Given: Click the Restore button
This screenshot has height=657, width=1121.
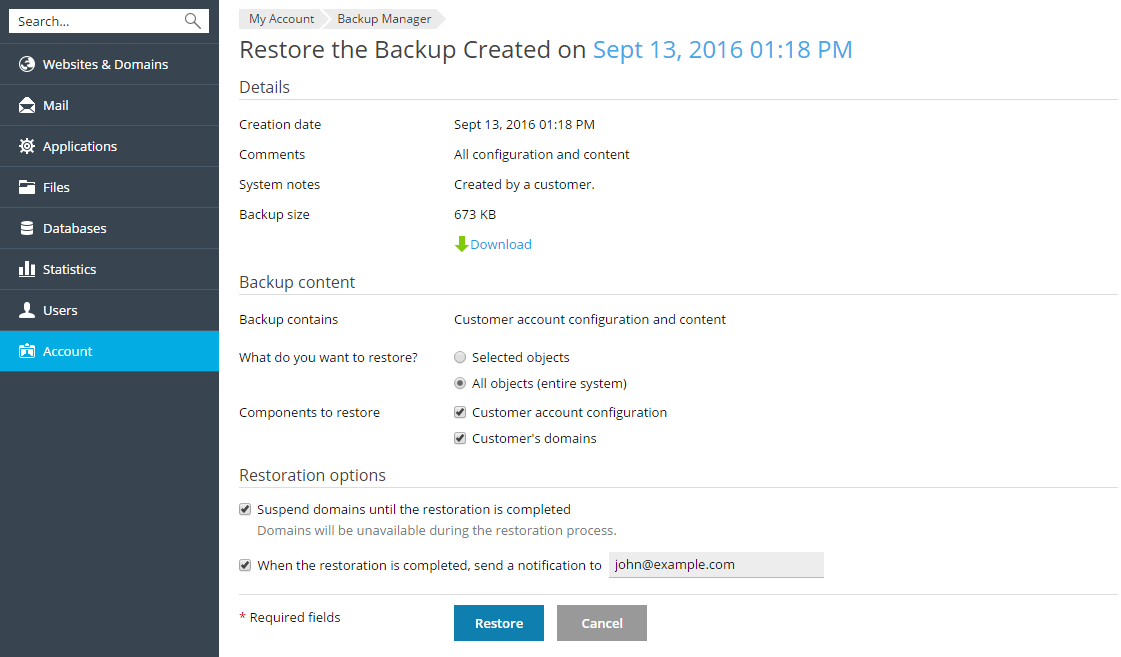Looking at the screenshot, I should [x=498, y=622].
